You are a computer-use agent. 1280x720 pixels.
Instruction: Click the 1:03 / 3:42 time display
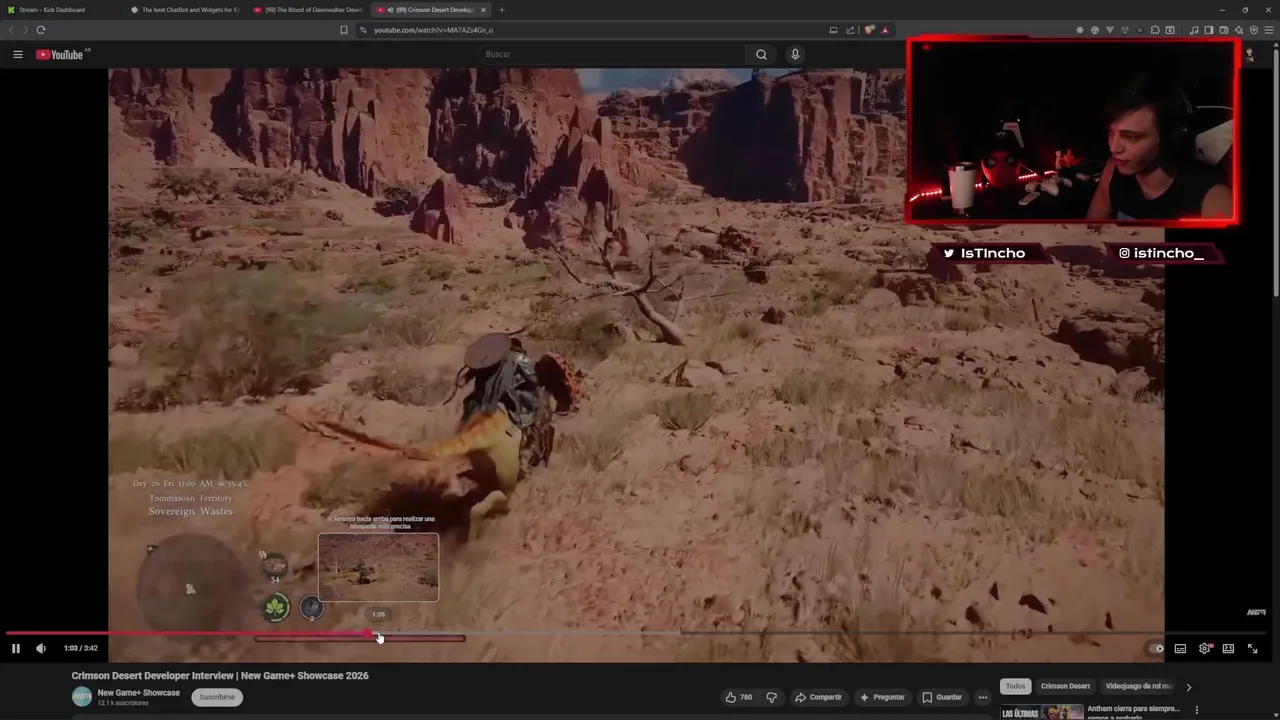pyautogui.click(x=80, y=648)
